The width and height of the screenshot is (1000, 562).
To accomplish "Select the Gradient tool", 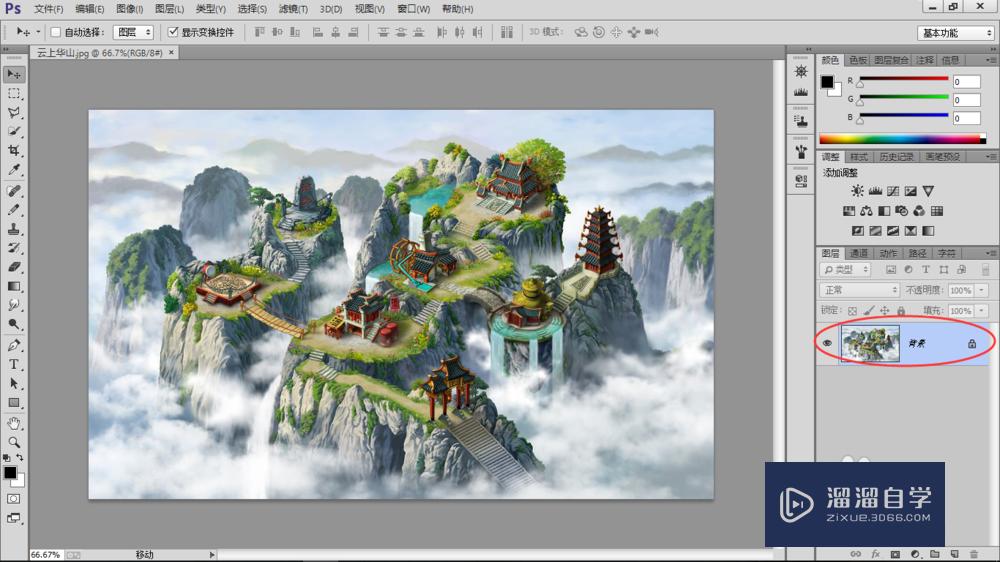I will 14,286.
